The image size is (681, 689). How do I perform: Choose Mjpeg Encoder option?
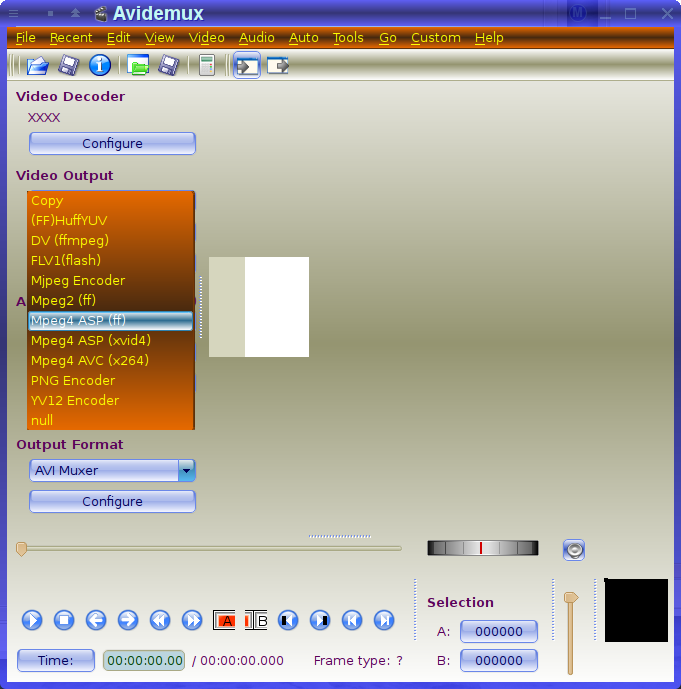click(111, 281)
